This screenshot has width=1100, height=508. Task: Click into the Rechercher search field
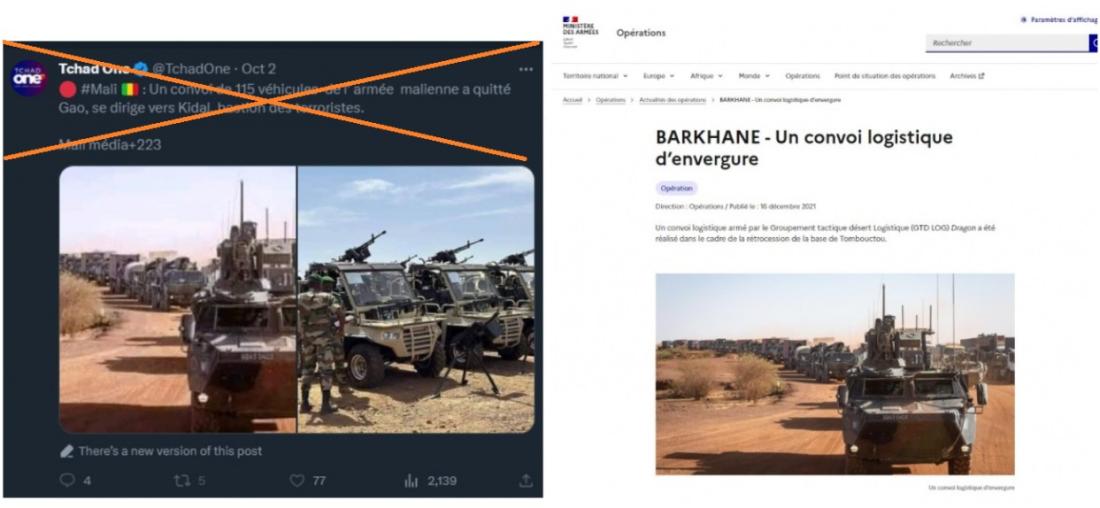click(1007, 43)
